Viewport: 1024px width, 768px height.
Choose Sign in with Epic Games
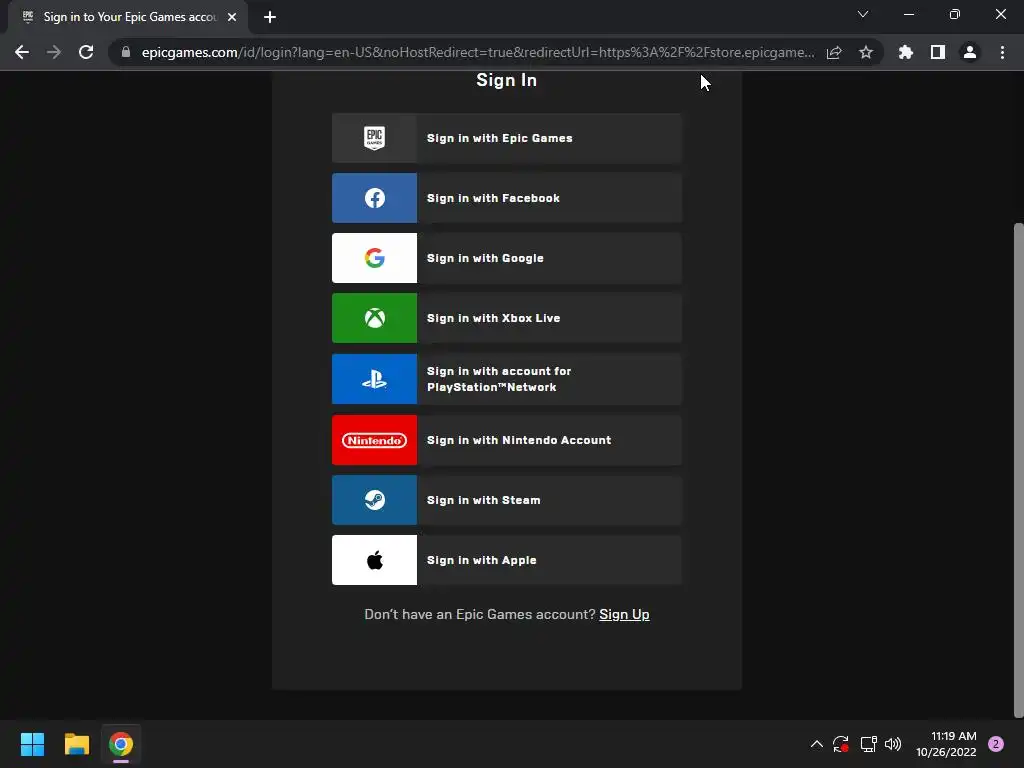tap(507, 138)
